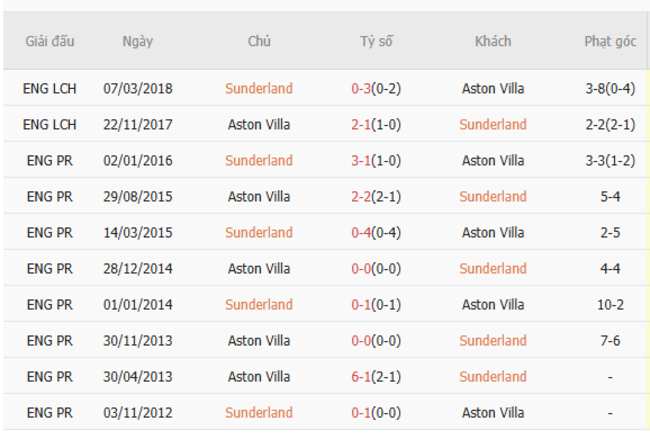Open Sunderland home team on 03/11/2012
This screenshot has height=439, width=650.
(259, 412)
